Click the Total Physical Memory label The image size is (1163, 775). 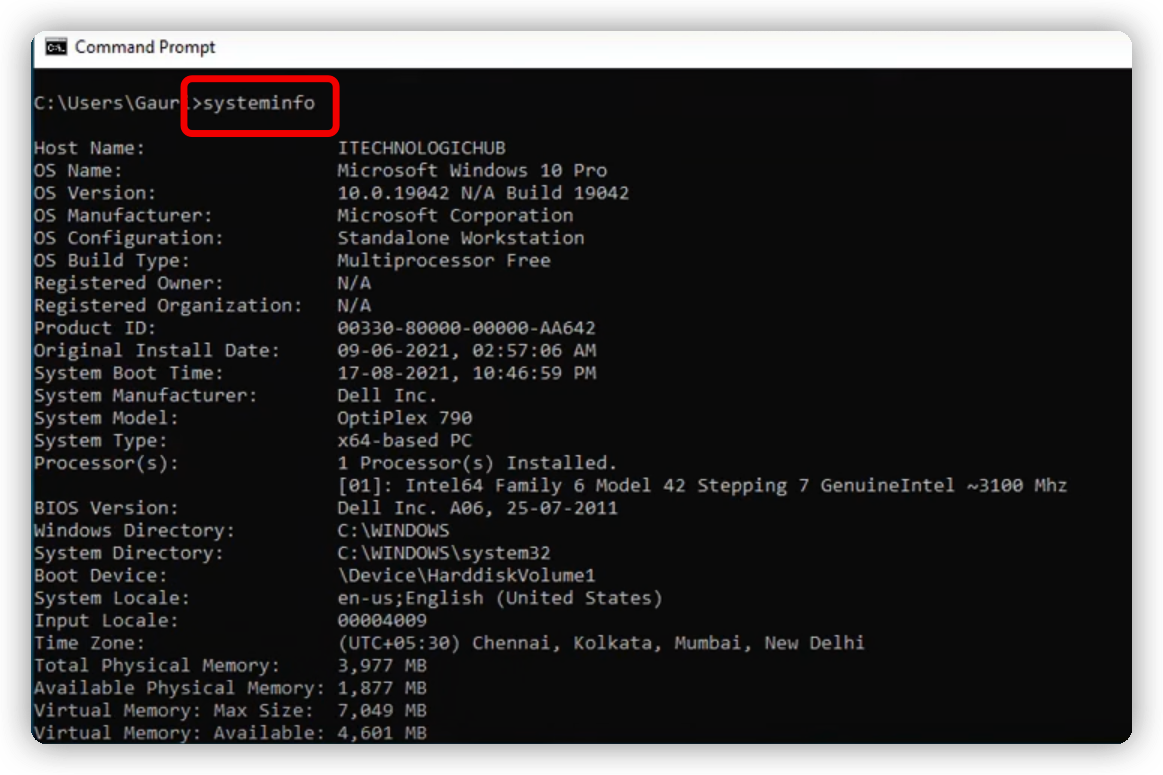(157, 666)
